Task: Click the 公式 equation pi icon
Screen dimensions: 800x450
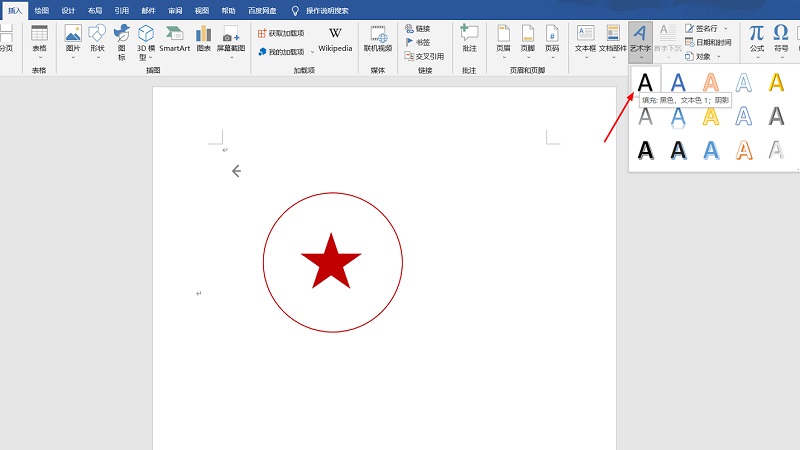Action: (757, 39)
